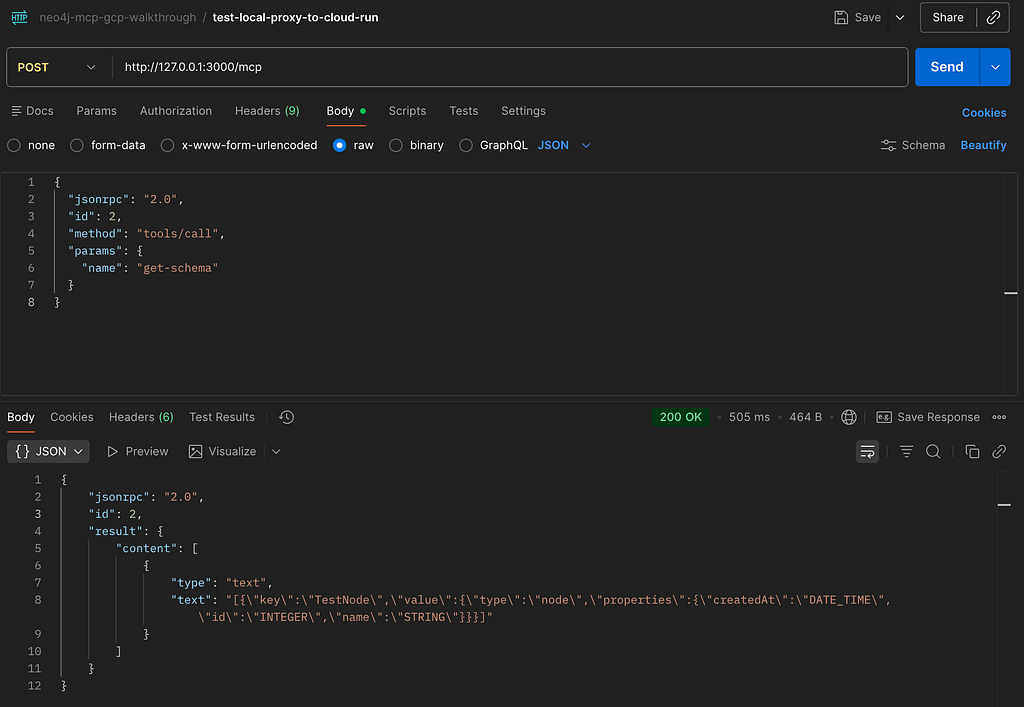Viewport: 1024px width, 707px height.
Task: Click the filter response icon
Action: 906,452
